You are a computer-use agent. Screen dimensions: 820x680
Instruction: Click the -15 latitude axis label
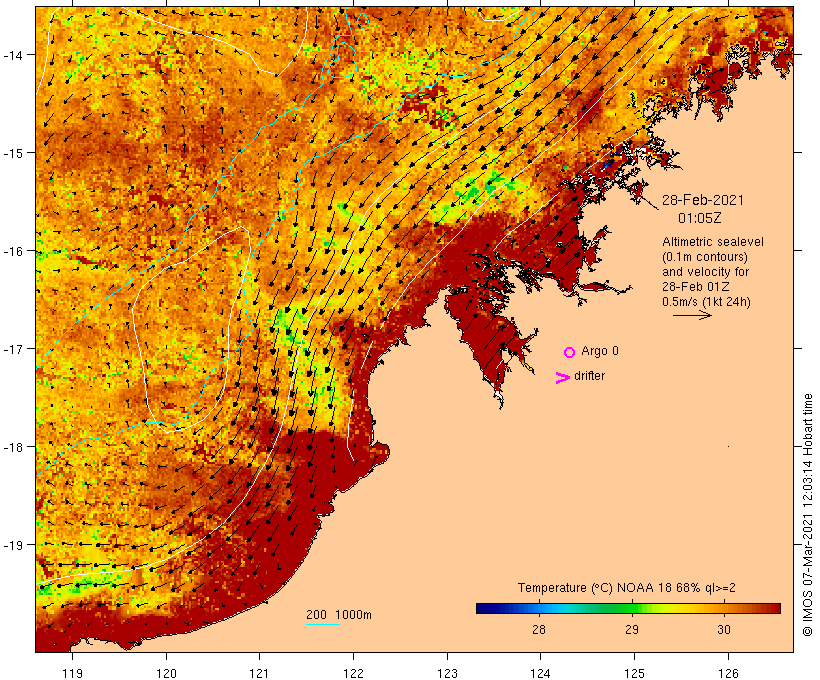[x=13, y=153]
